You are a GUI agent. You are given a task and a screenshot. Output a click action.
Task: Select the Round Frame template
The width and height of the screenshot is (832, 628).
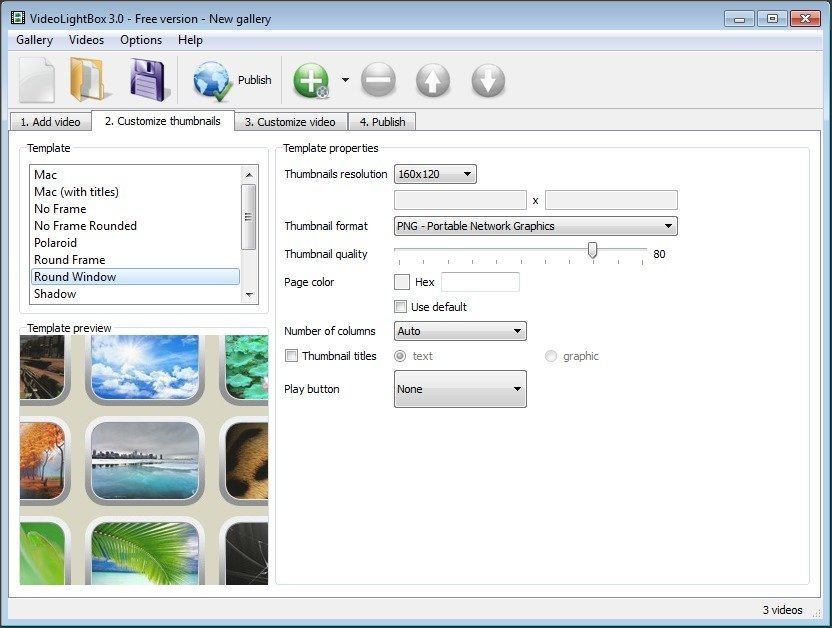point(136,259)
